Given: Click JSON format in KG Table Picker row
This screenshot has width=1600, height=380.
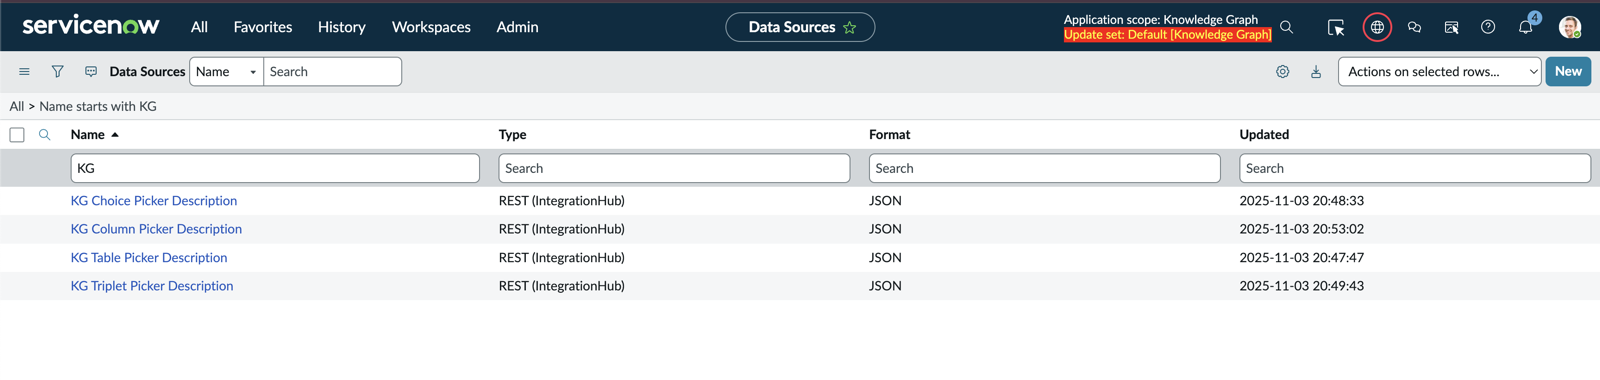Looking at the screenshot, I should pos(885,258).
